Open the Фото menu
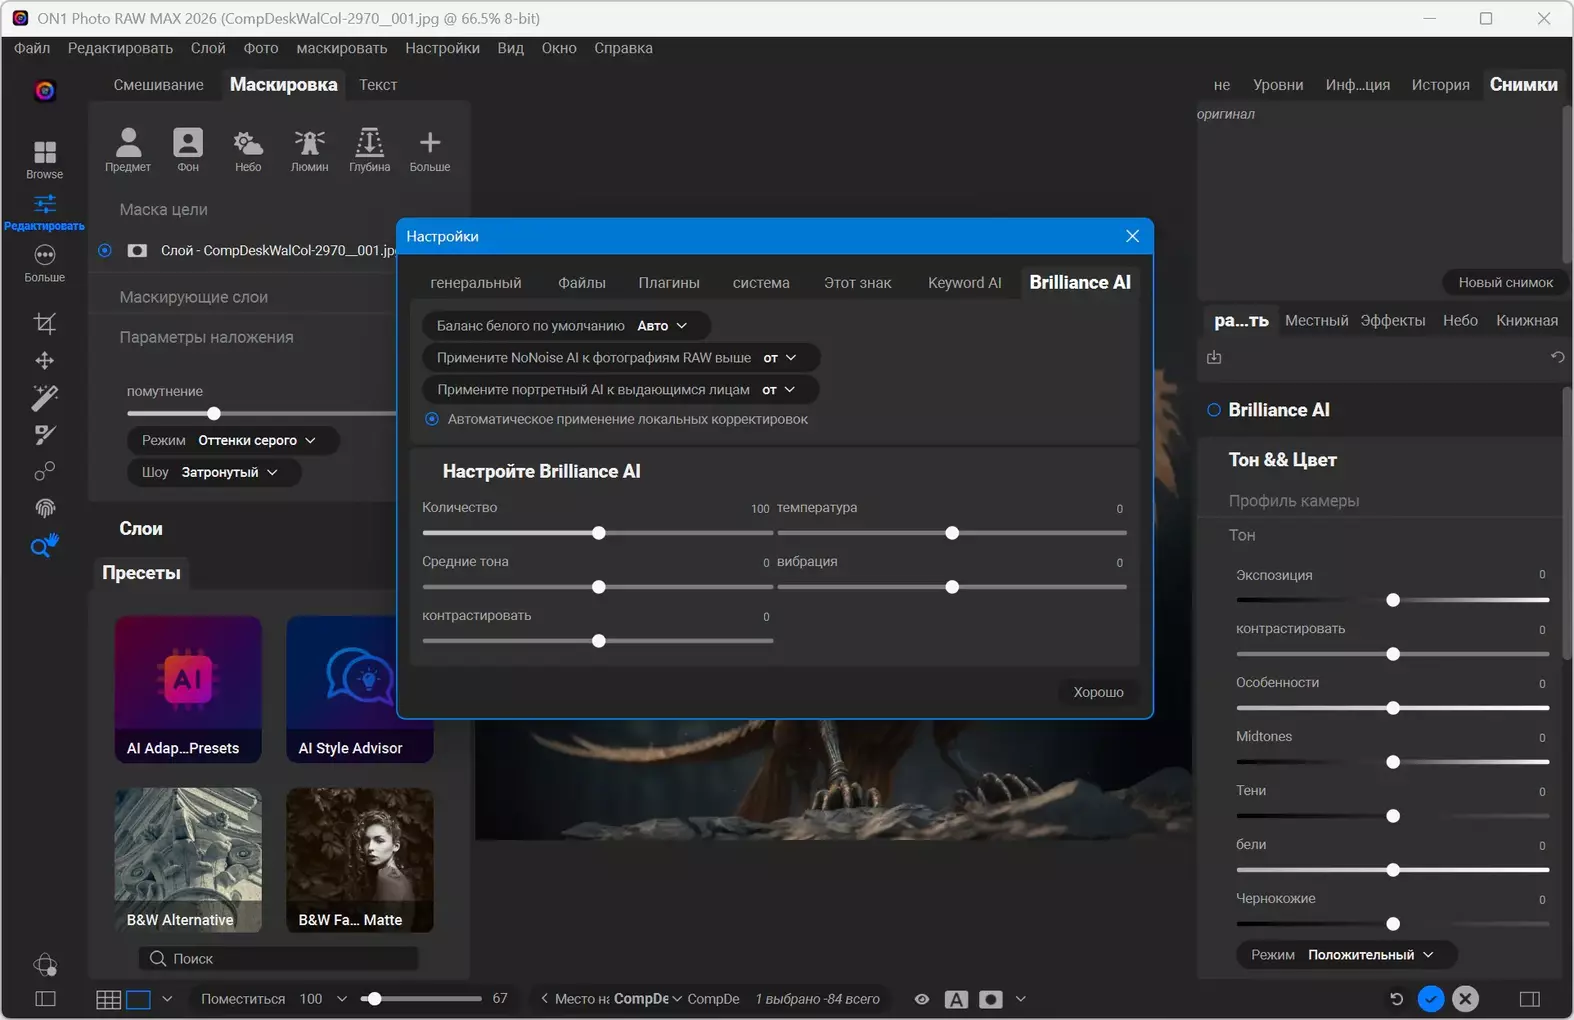This screenshot has height=1020, width=1574. click(261, 48)
